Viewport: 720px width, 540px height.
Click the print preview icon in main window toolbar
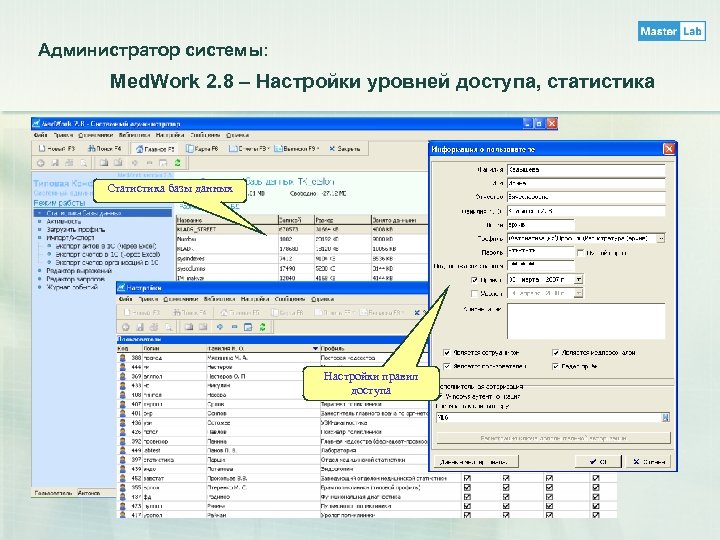(84, 163)
